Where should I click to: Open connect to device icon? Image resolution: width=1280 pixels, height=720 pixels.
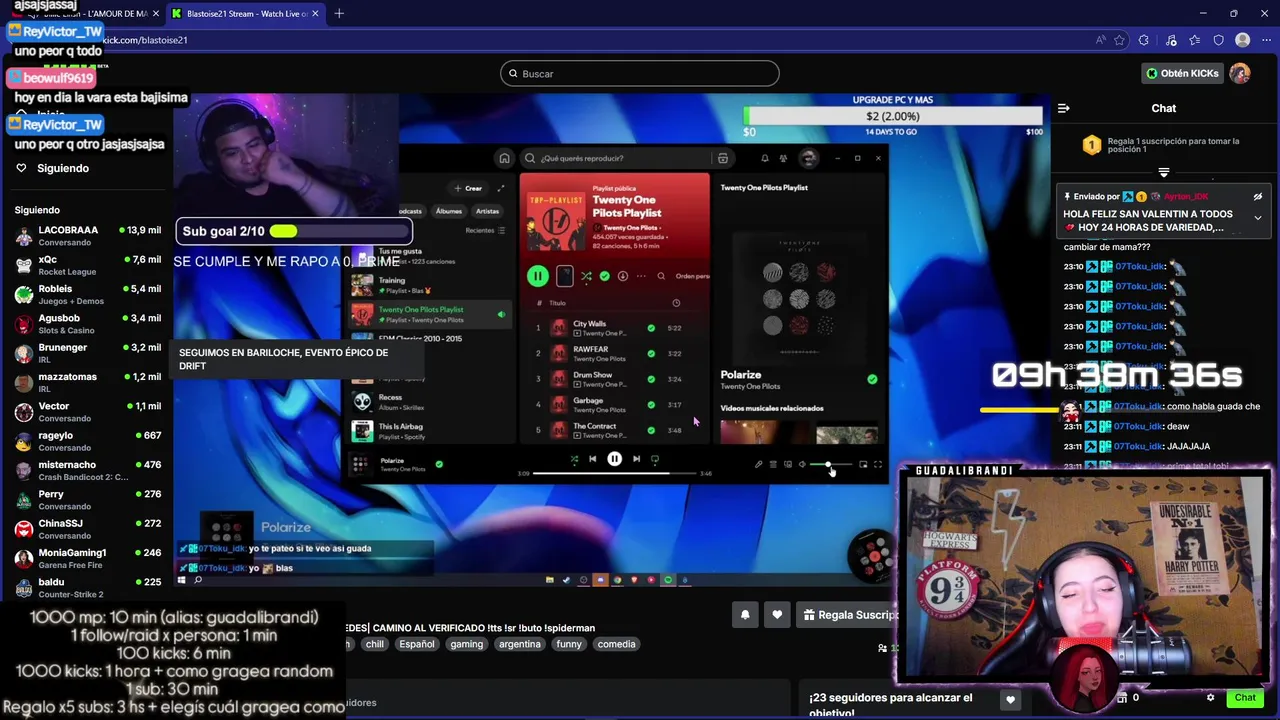[788, 464]
